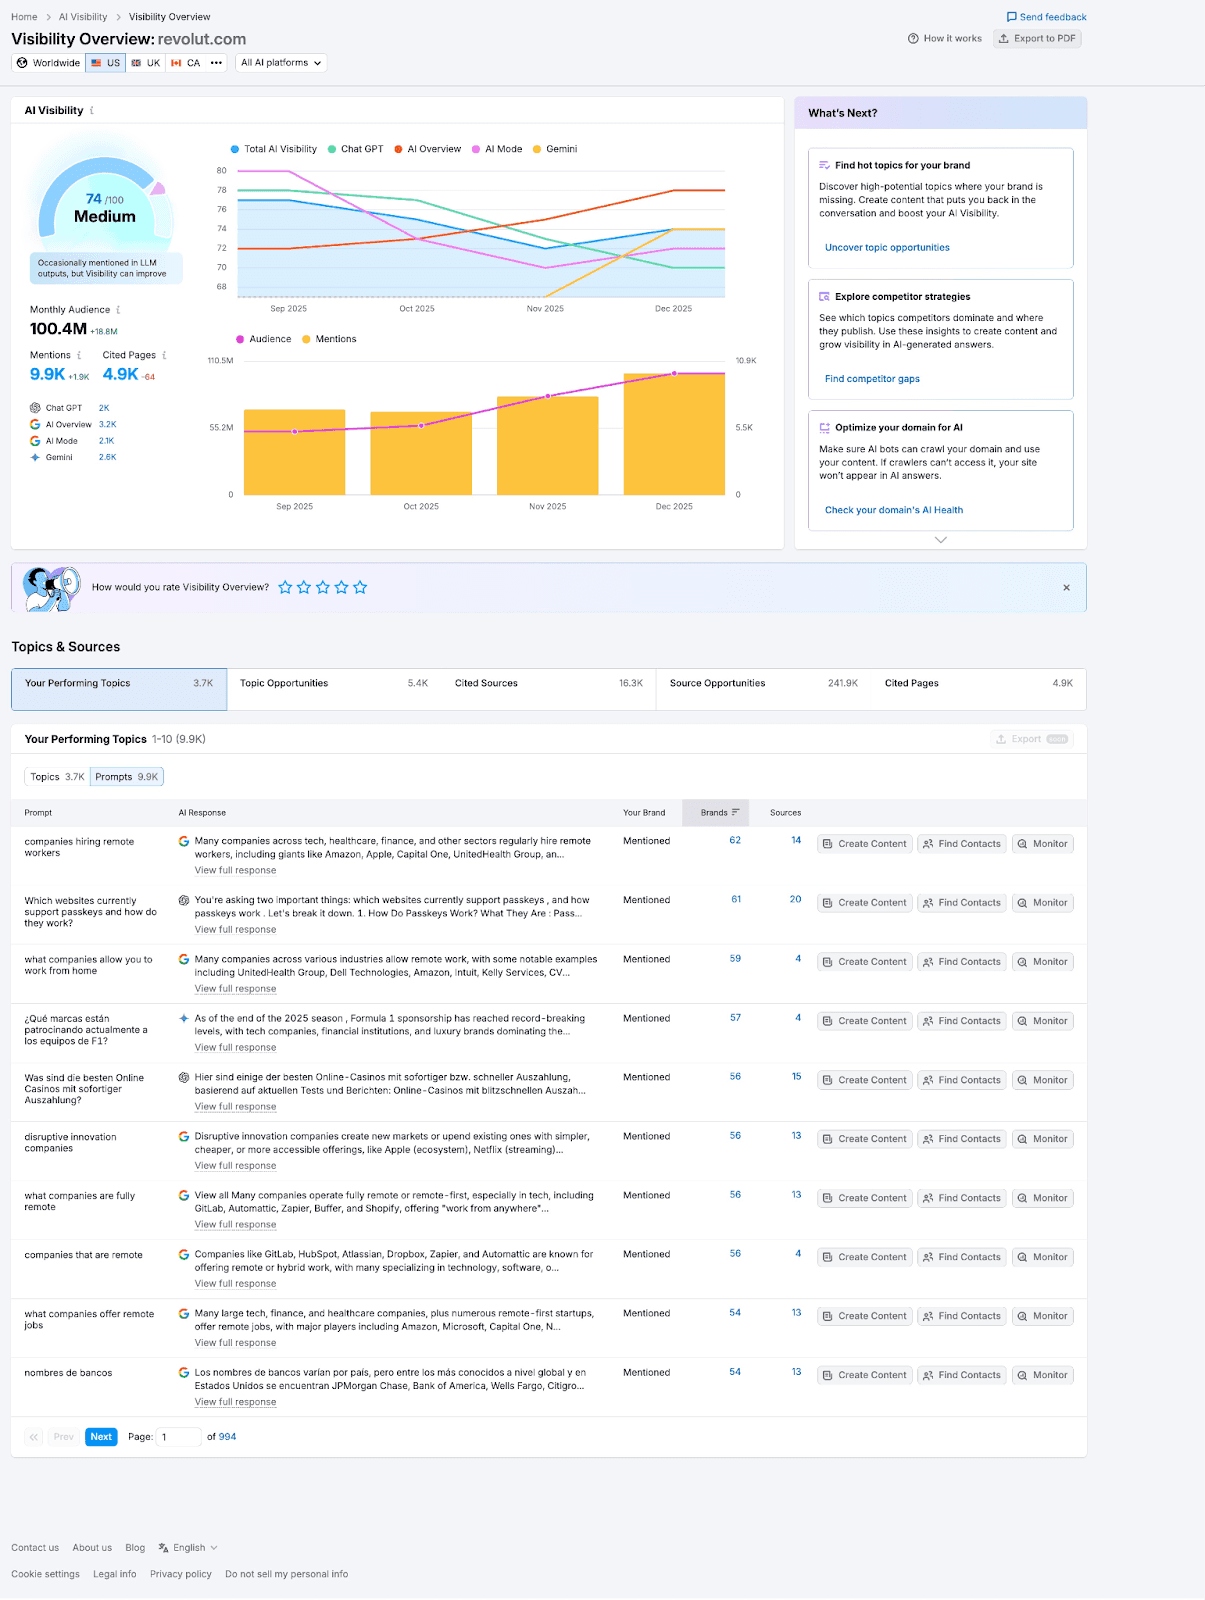Screen dimensions: 1205x1600
Task: Click the Cookie settings footer link
Action: point(46,1574)
